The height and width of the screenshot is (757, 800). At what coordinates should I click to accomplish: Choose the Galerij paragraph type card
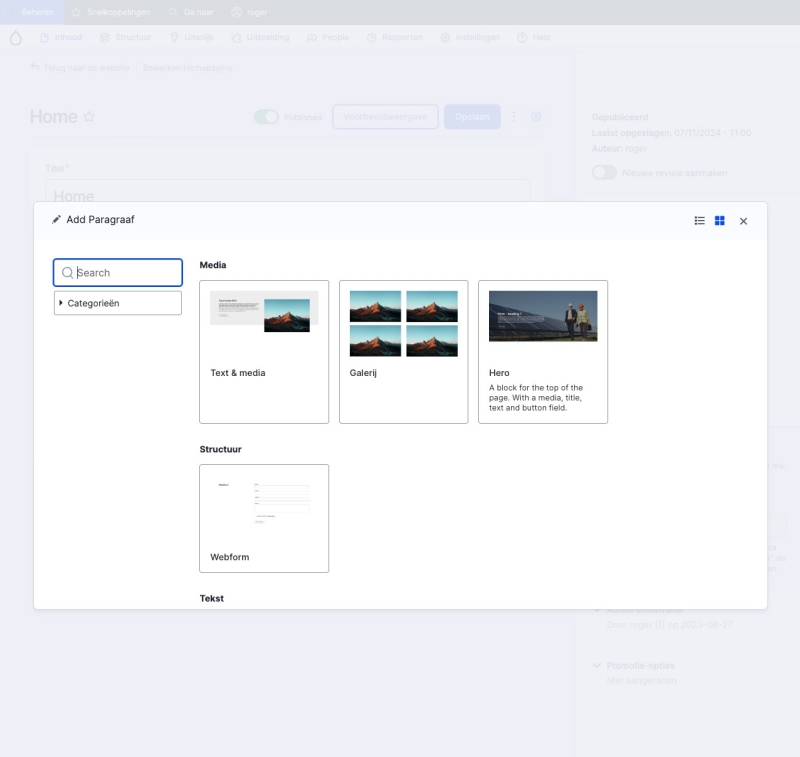pos(403,352)
